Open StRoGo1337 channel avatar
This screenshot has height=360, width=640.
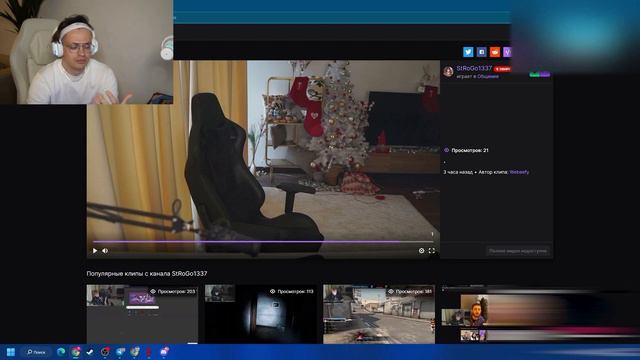pos(448,71)
